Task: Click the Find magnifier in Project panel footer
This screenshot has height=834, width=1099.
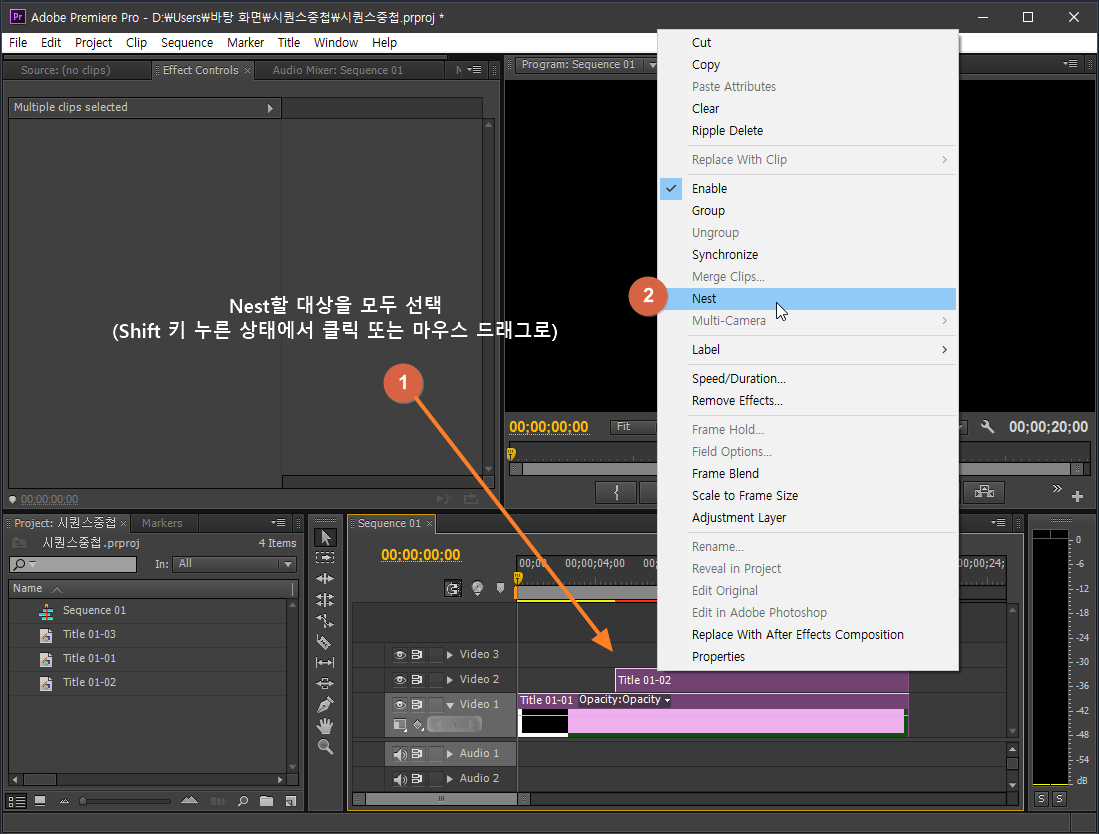Action: (x=243, y=801)
